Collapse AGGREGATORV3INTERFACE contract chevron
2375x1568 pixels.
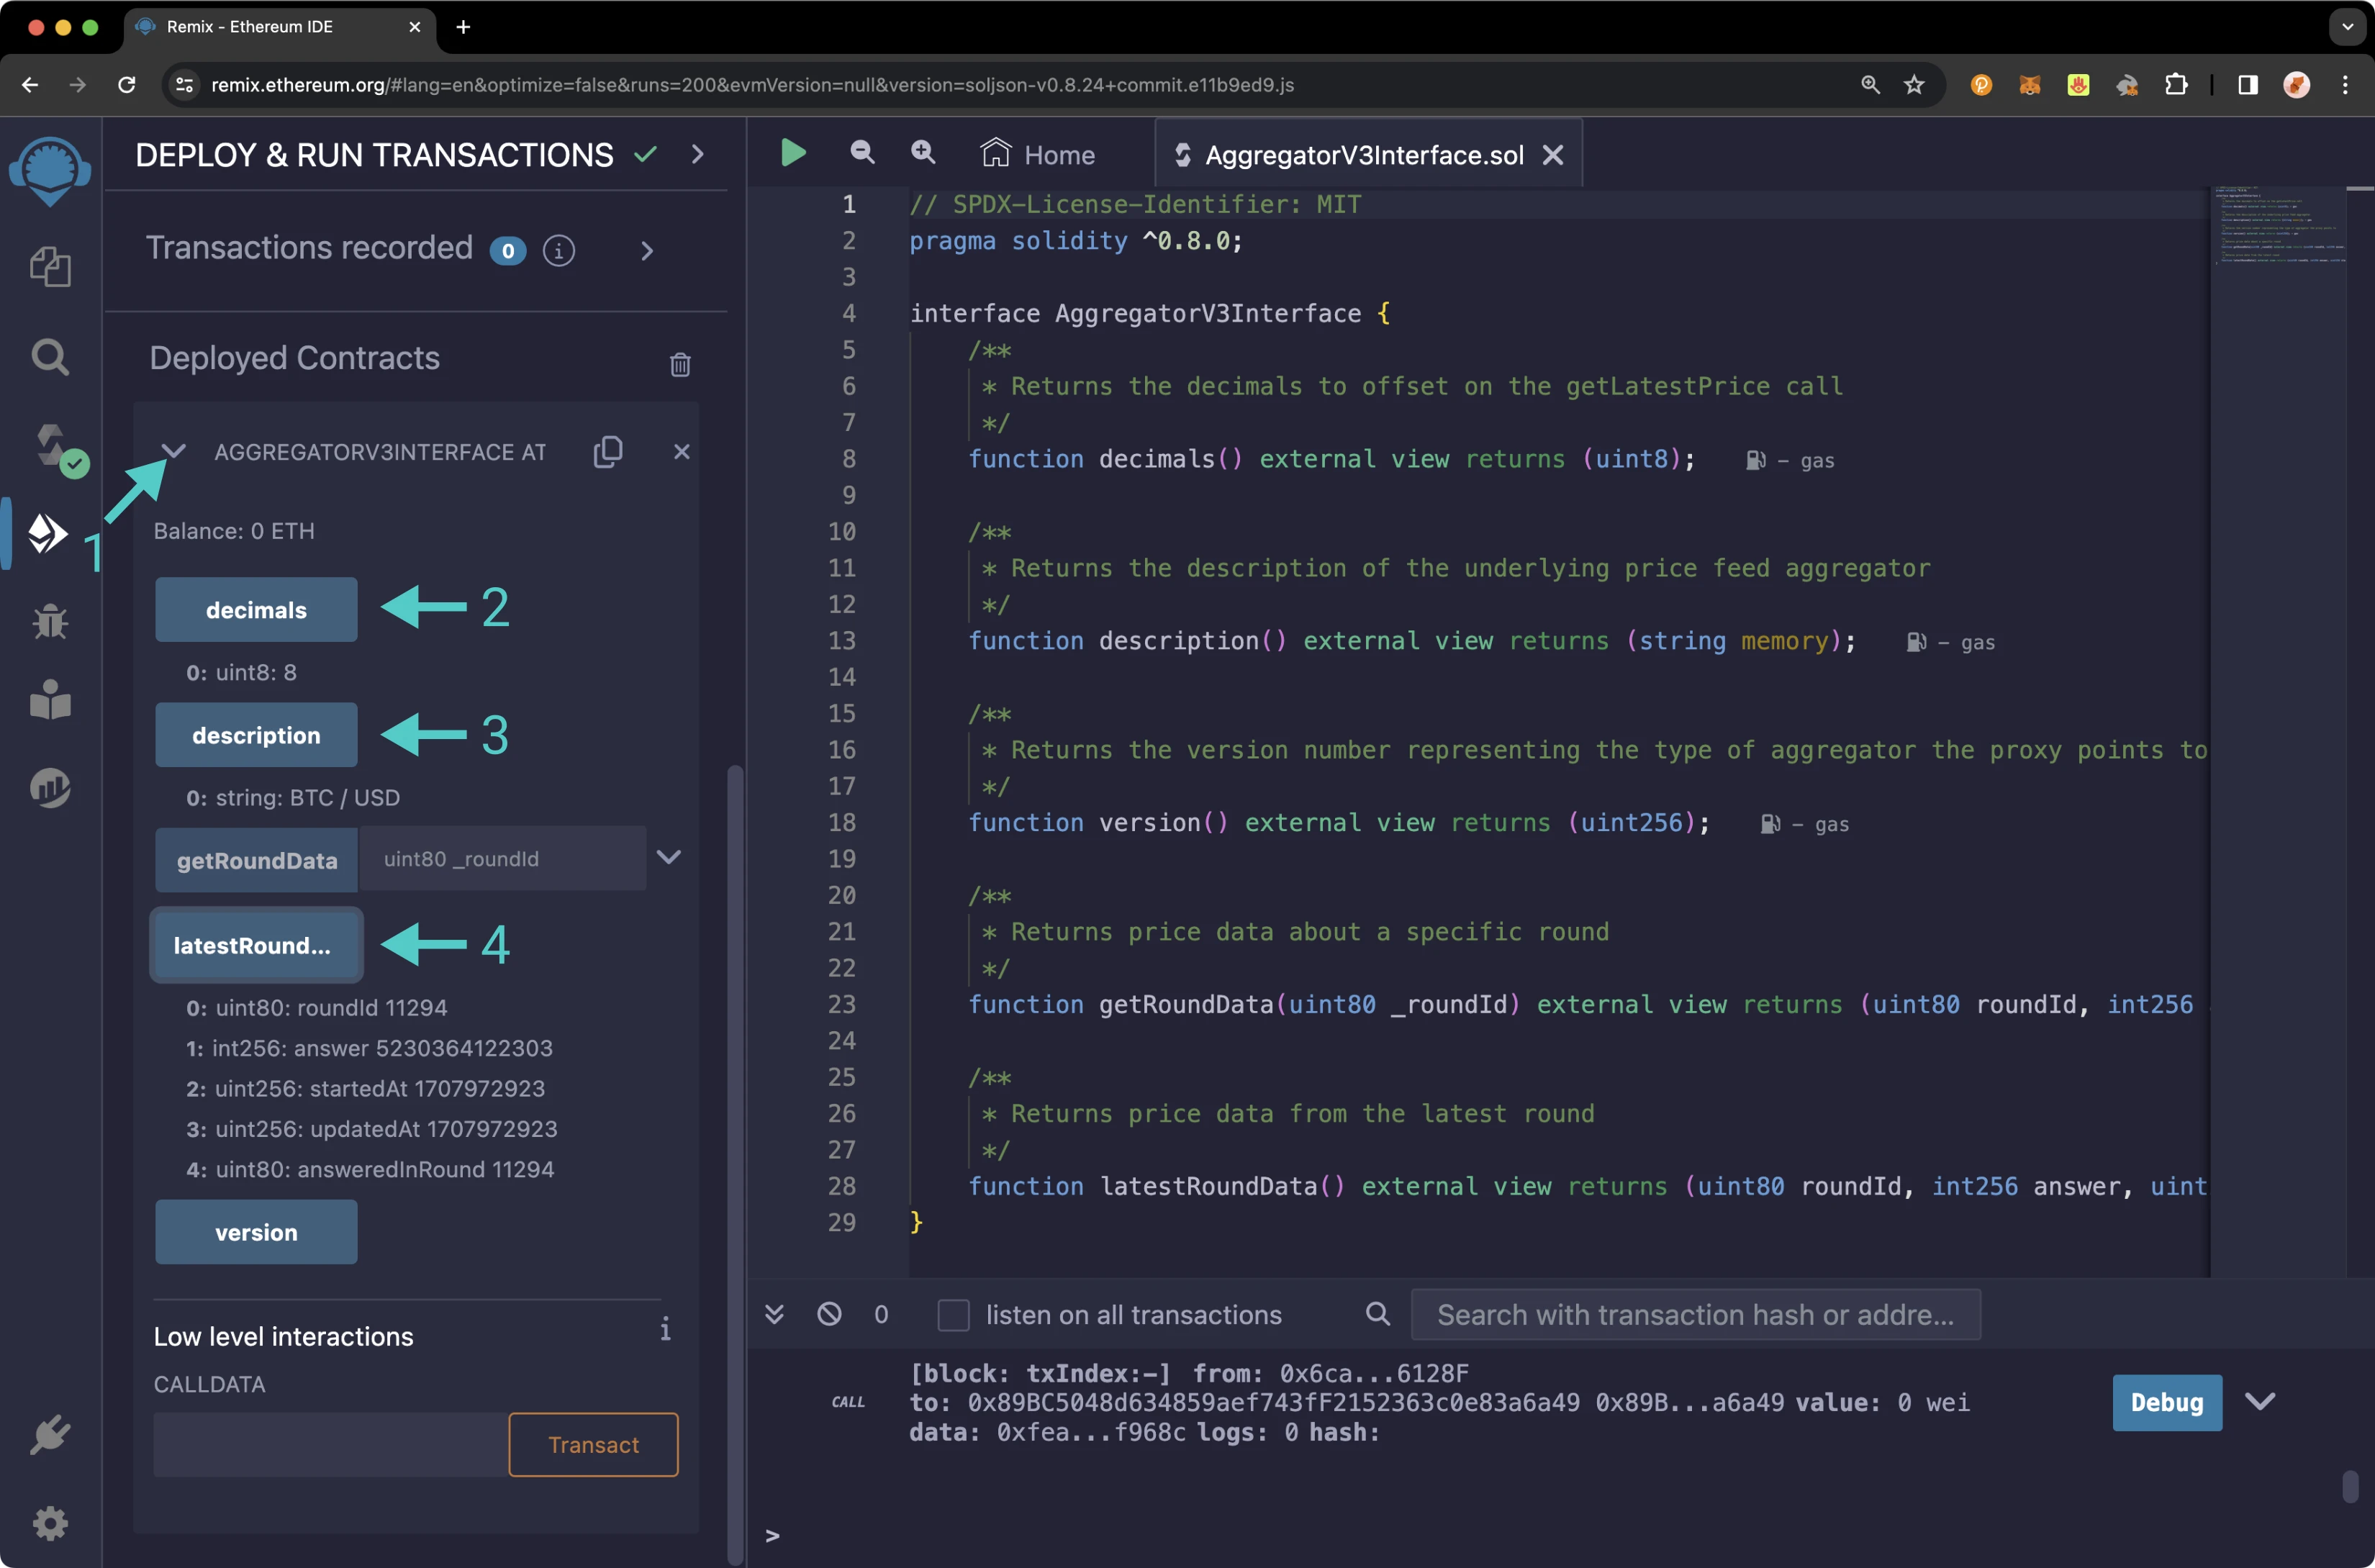(174, 452)
